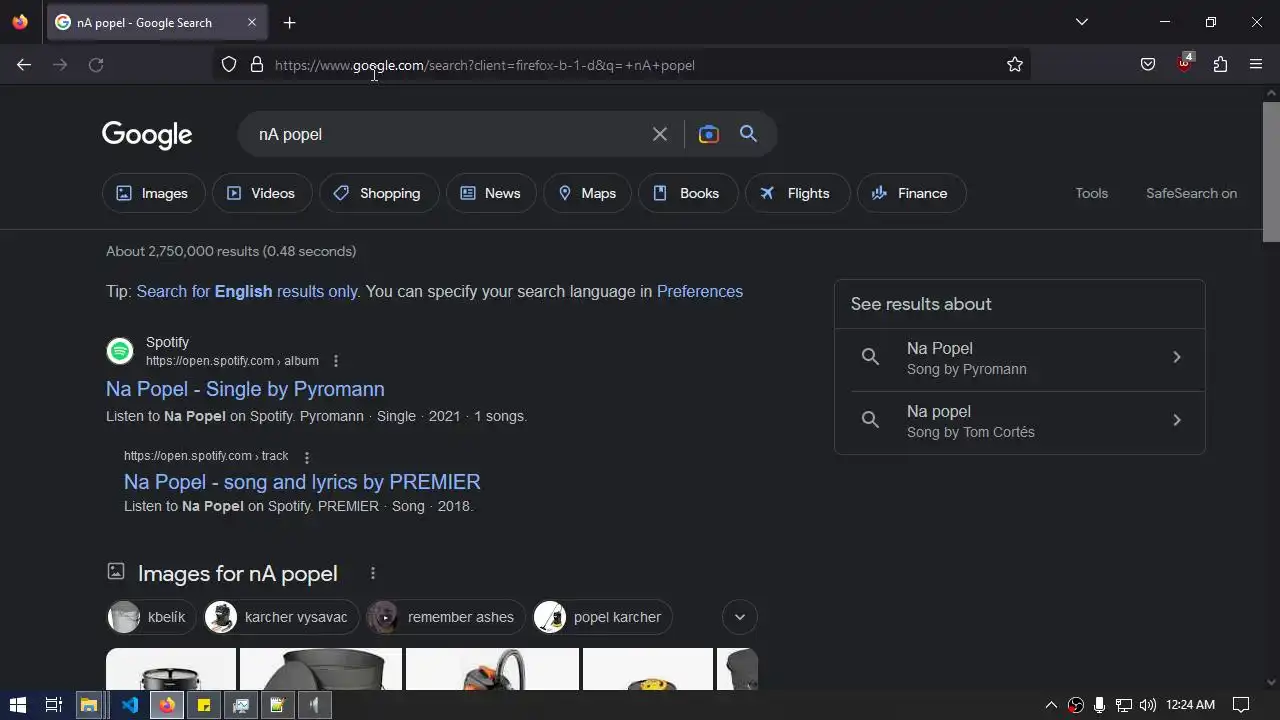Open Na Popel Song by Pyromann suggestion

click(1020, 358)
